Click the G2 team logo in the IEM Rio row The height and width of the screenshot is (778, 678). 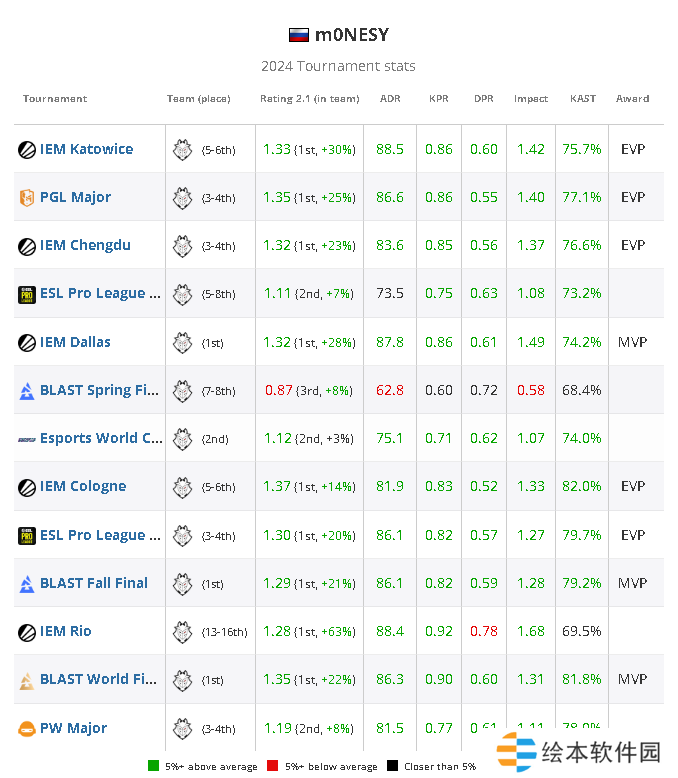[x=182, y=632]
